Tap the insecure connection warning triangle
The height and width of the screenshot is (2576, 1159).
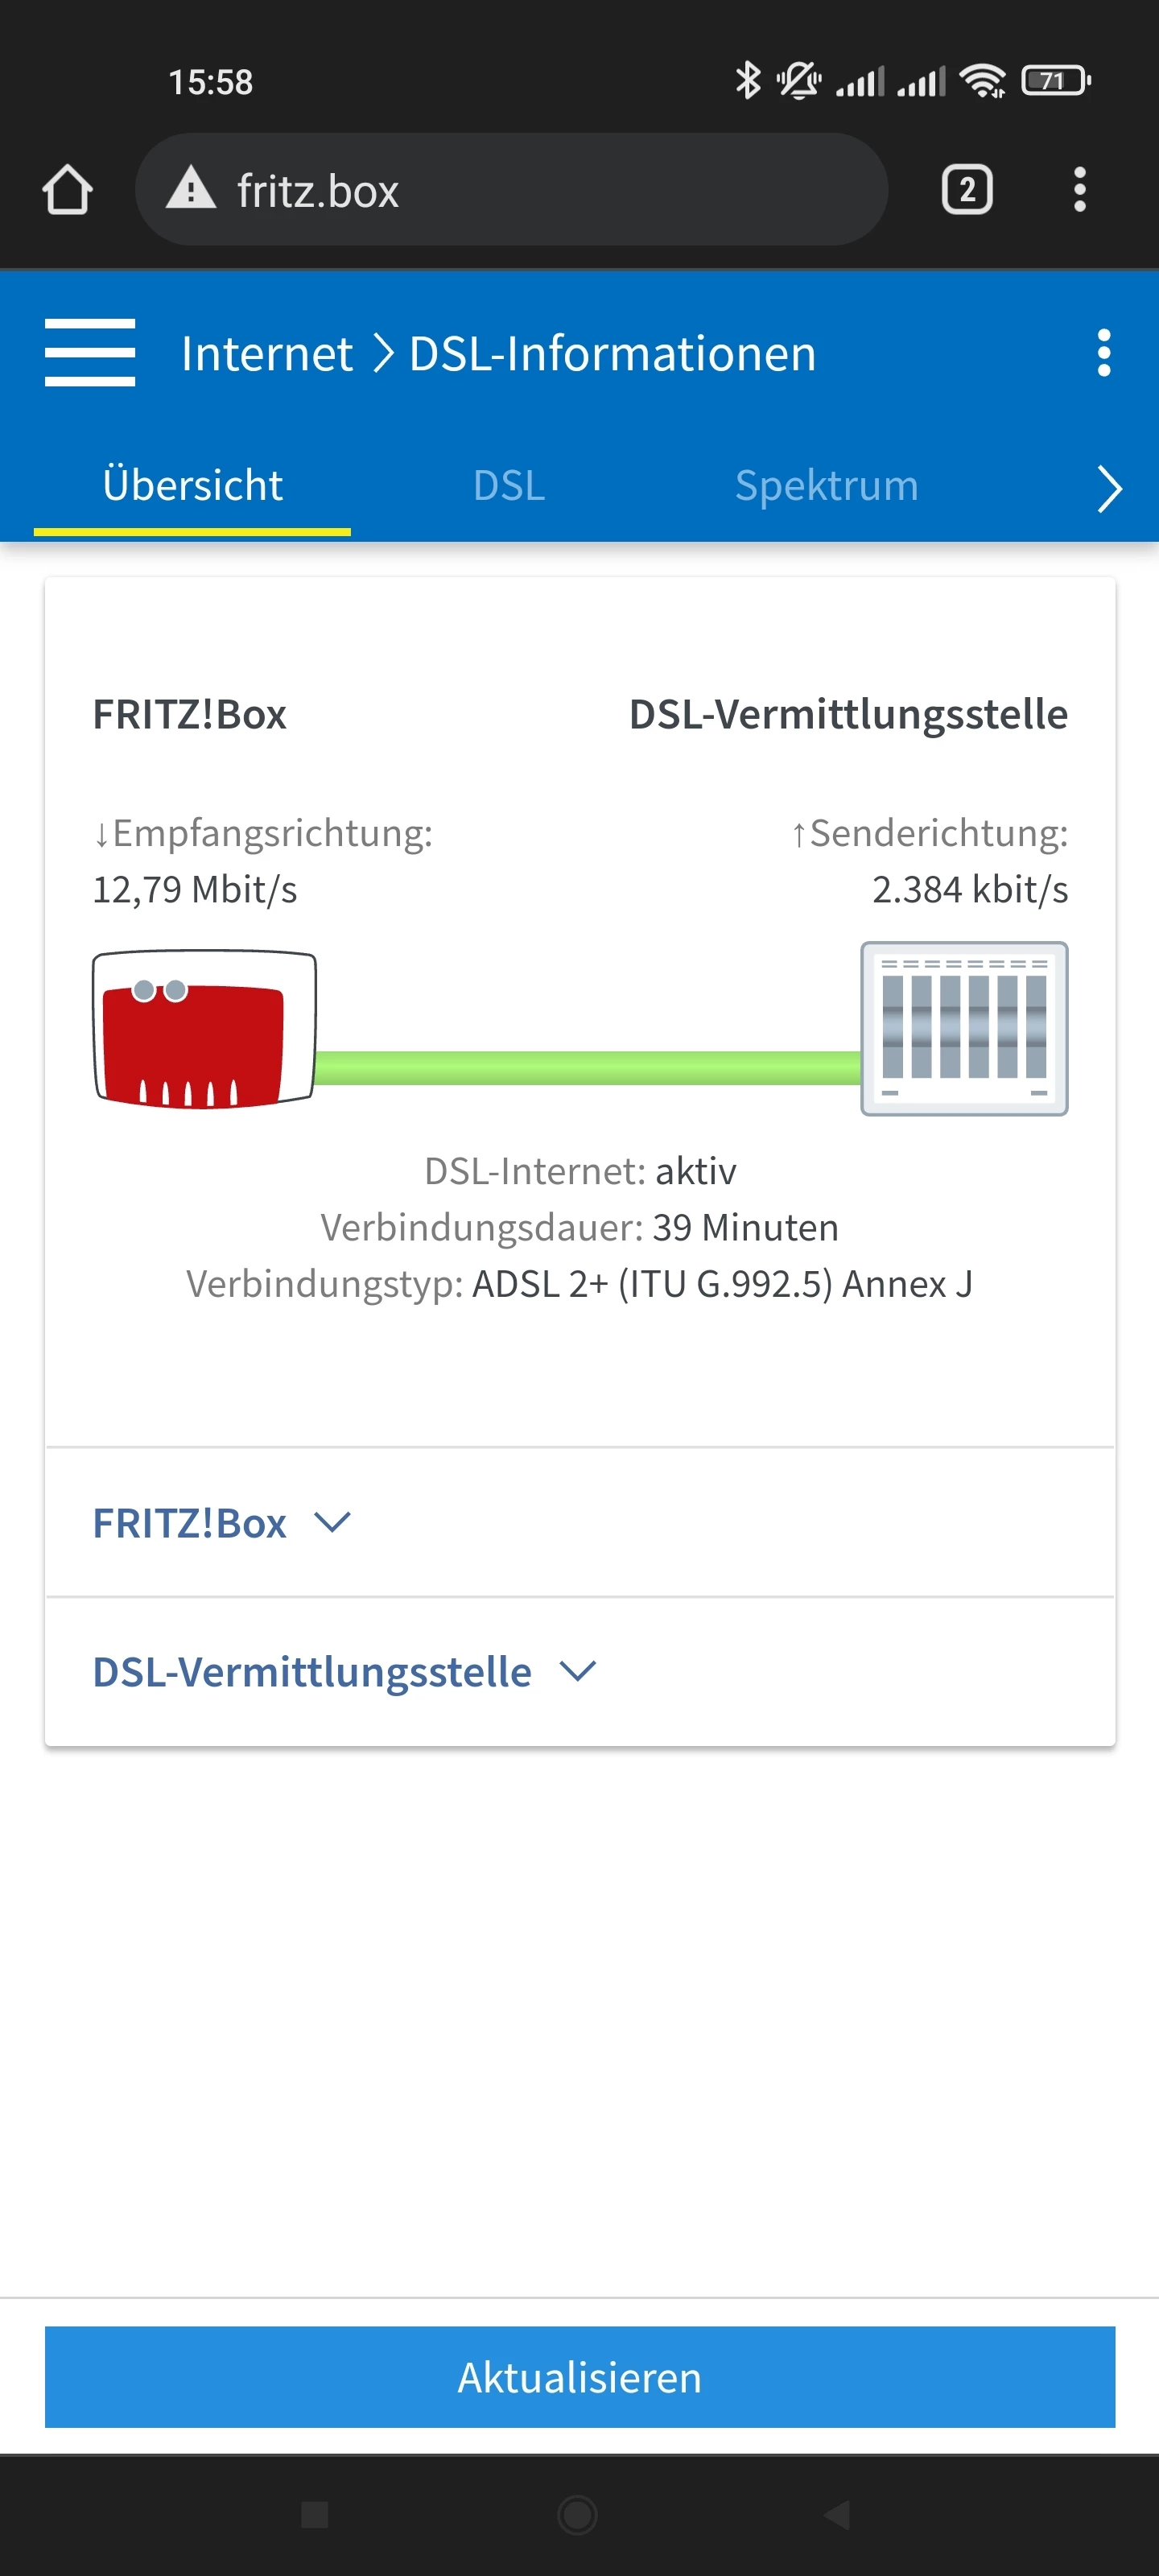click(x=190, y=190)
